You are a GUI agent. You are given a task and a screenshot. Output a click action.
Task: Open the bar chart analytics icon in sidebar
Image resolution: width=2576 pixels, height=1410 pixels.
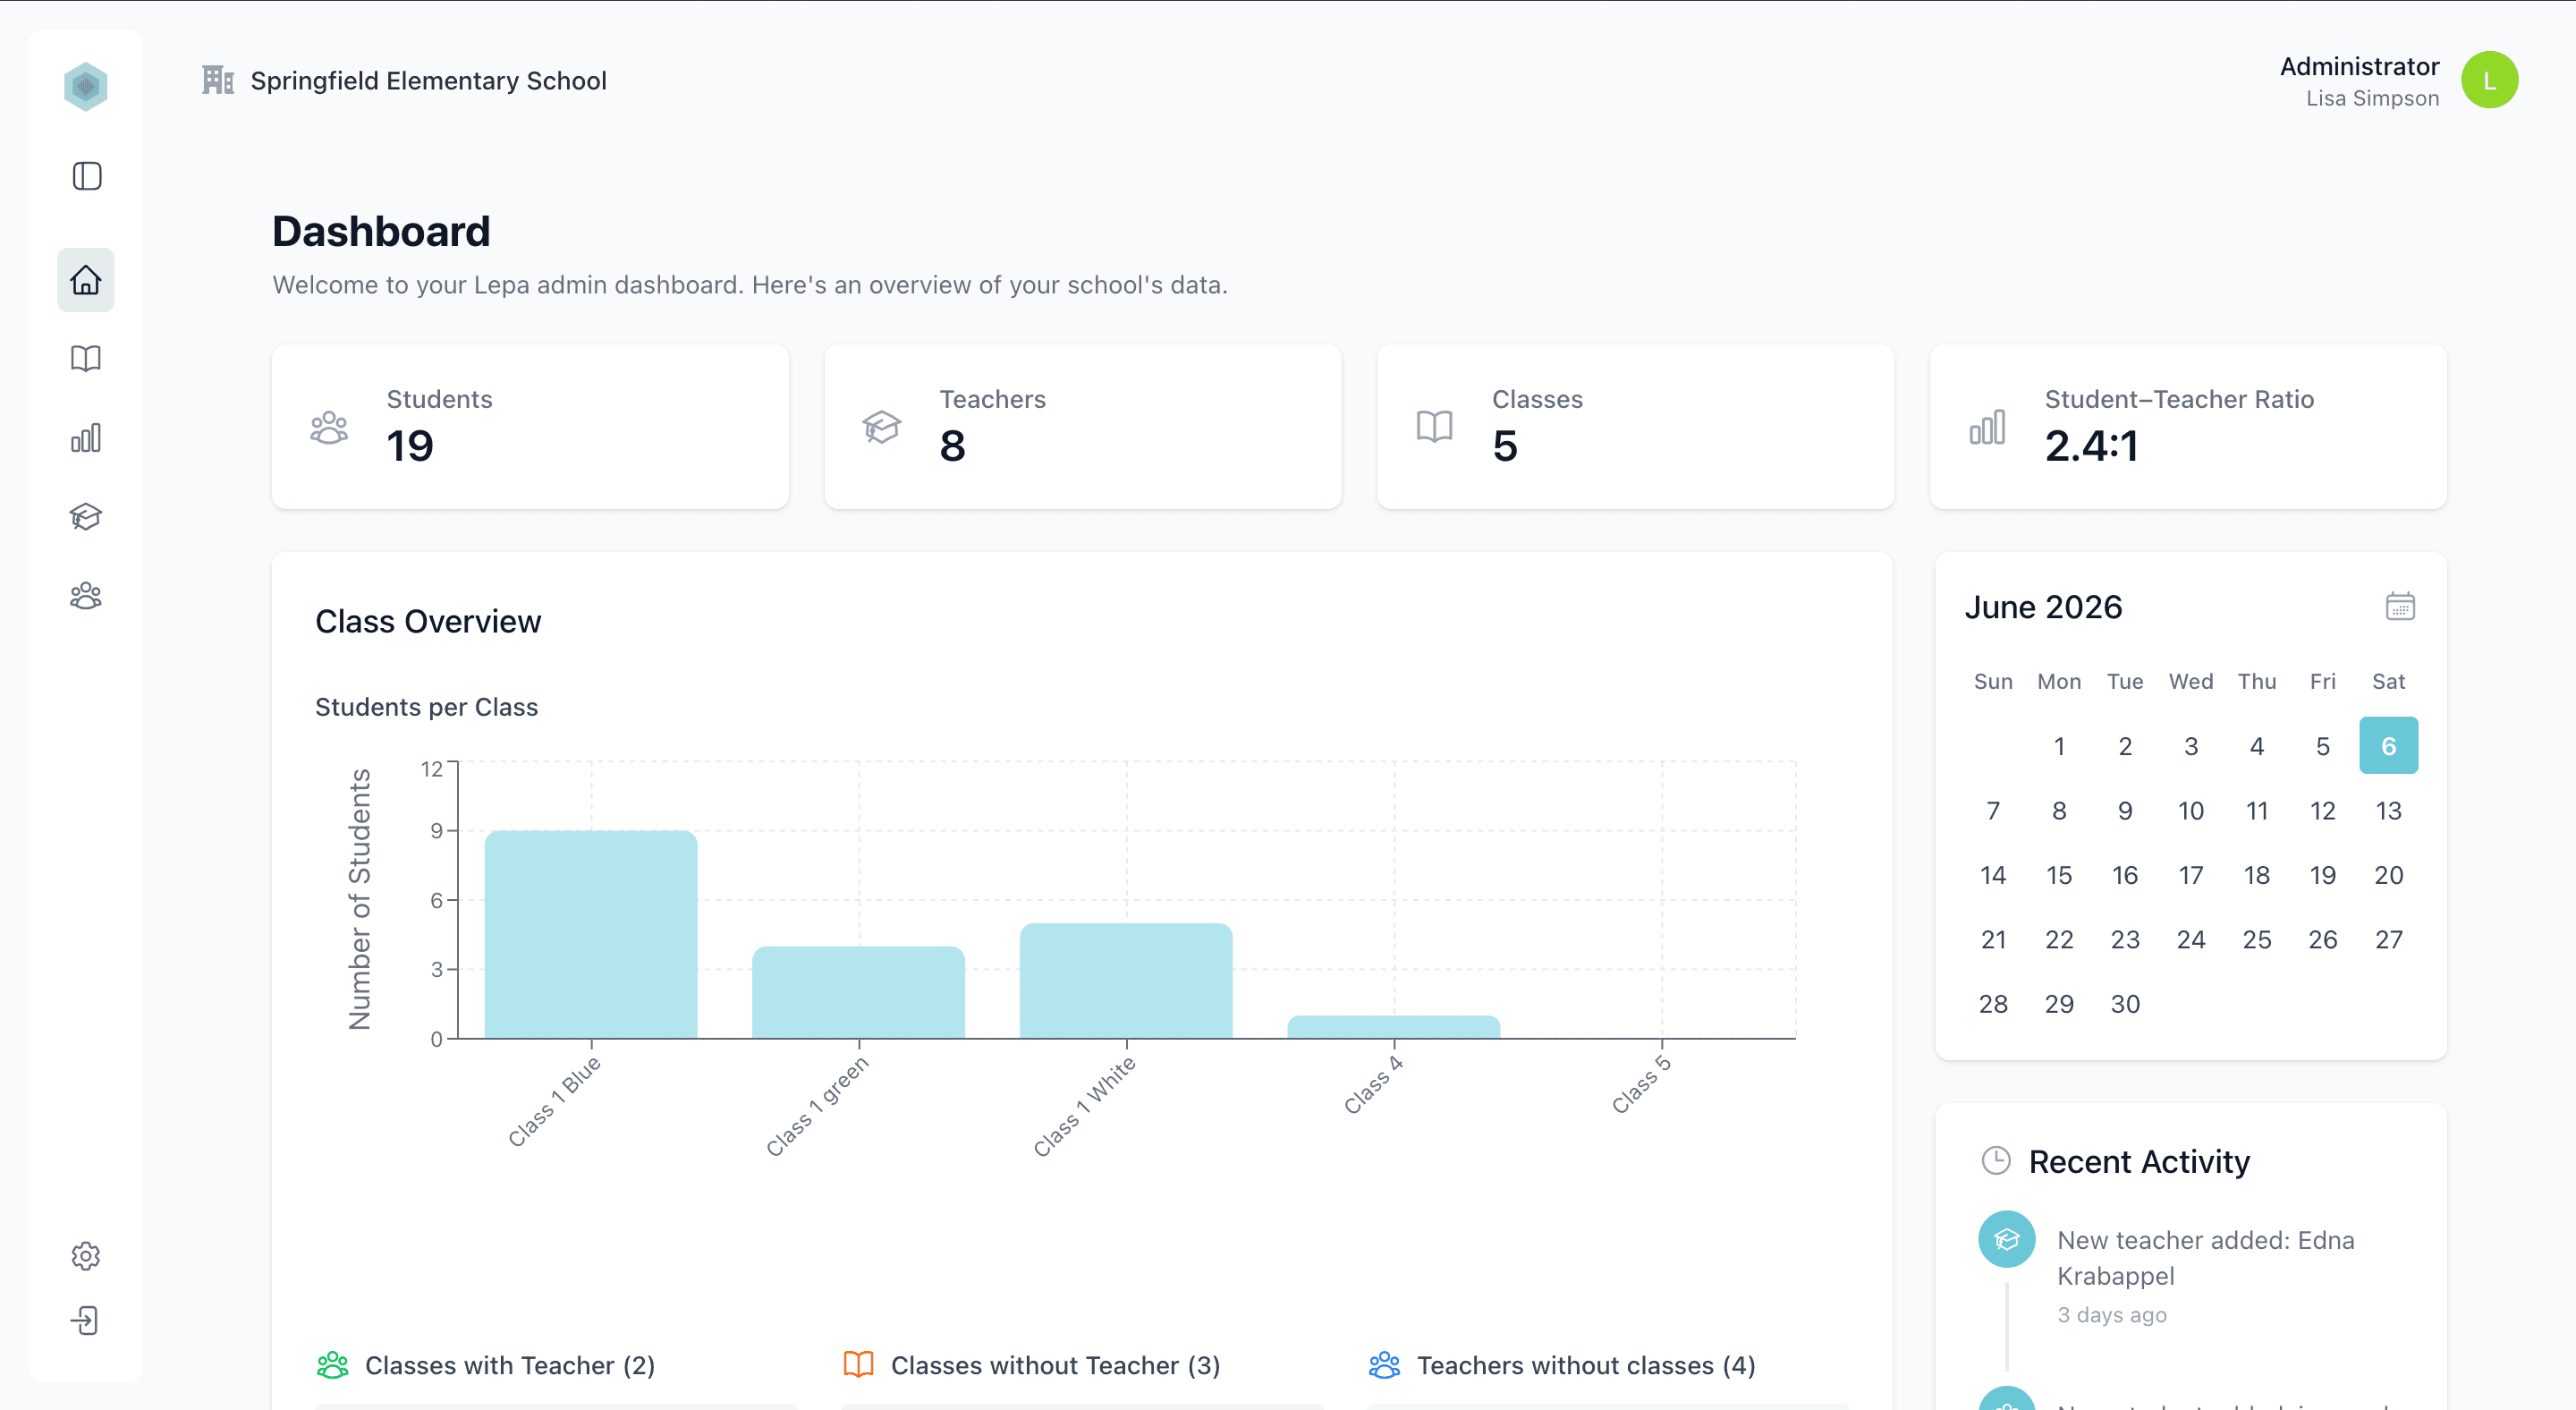pos(86,437)
